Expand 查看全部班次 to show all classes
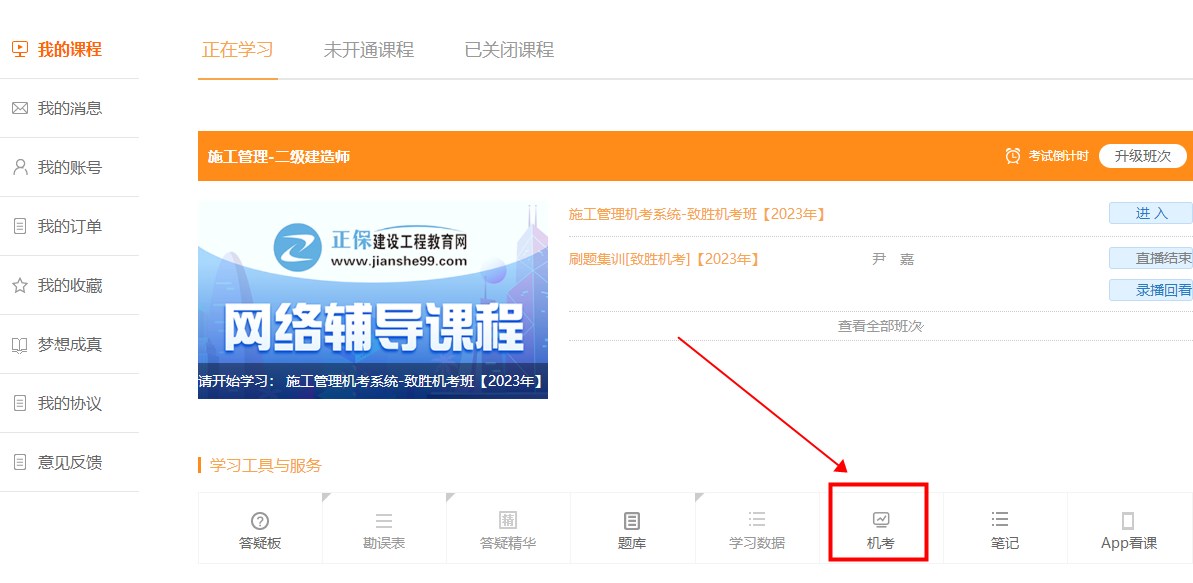The width and height of the screenshot is (1193, 583). click(880, 326)
